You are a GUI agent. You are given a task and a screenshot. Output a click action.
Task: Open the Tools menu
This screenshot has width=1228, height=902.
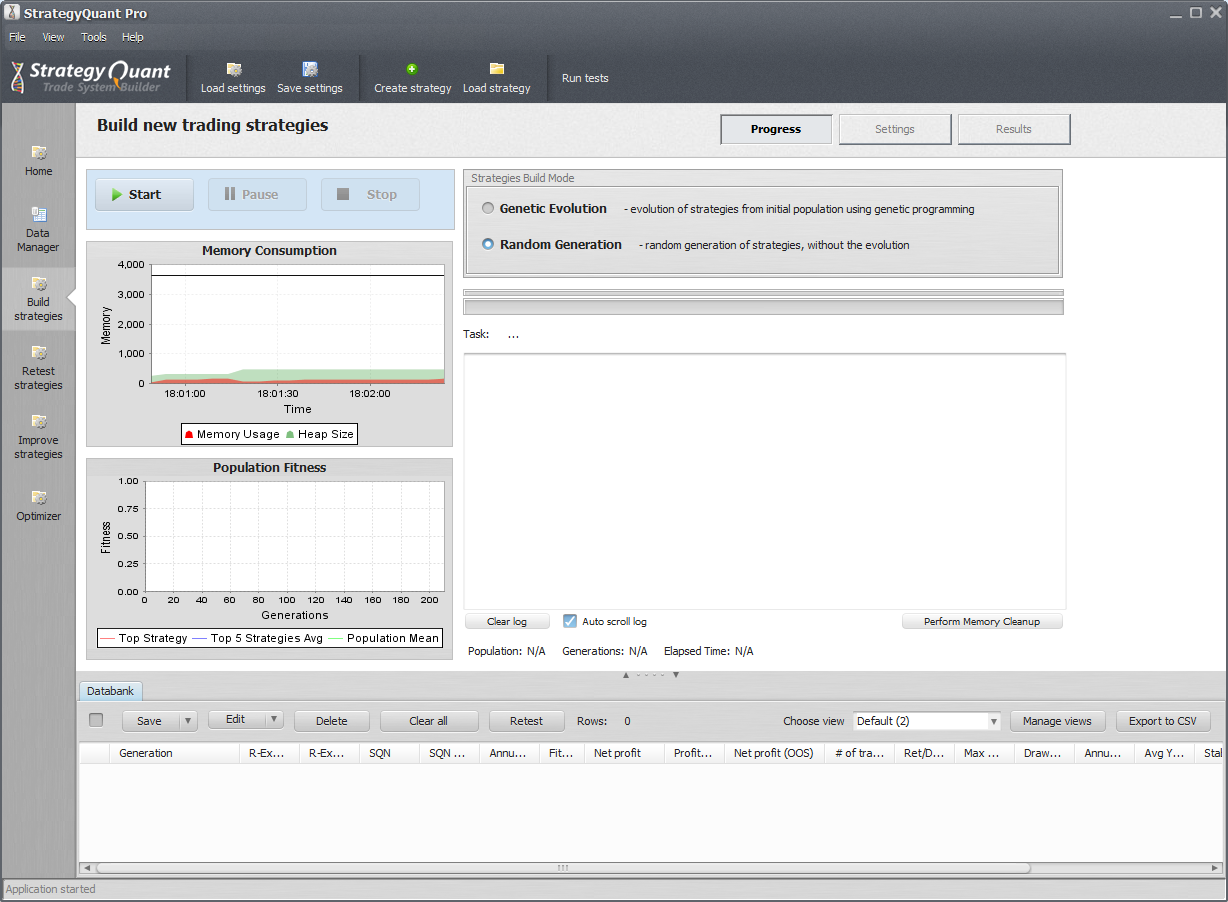coord(94,37)
